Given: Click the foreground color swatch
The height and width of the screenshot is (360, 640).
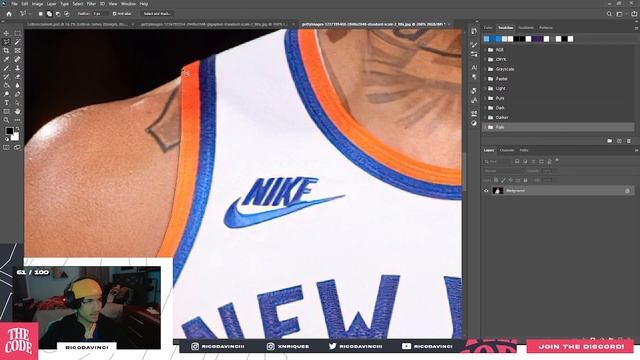Looking at the screenshot, I should pyautogui.click(x=9, y=131).
